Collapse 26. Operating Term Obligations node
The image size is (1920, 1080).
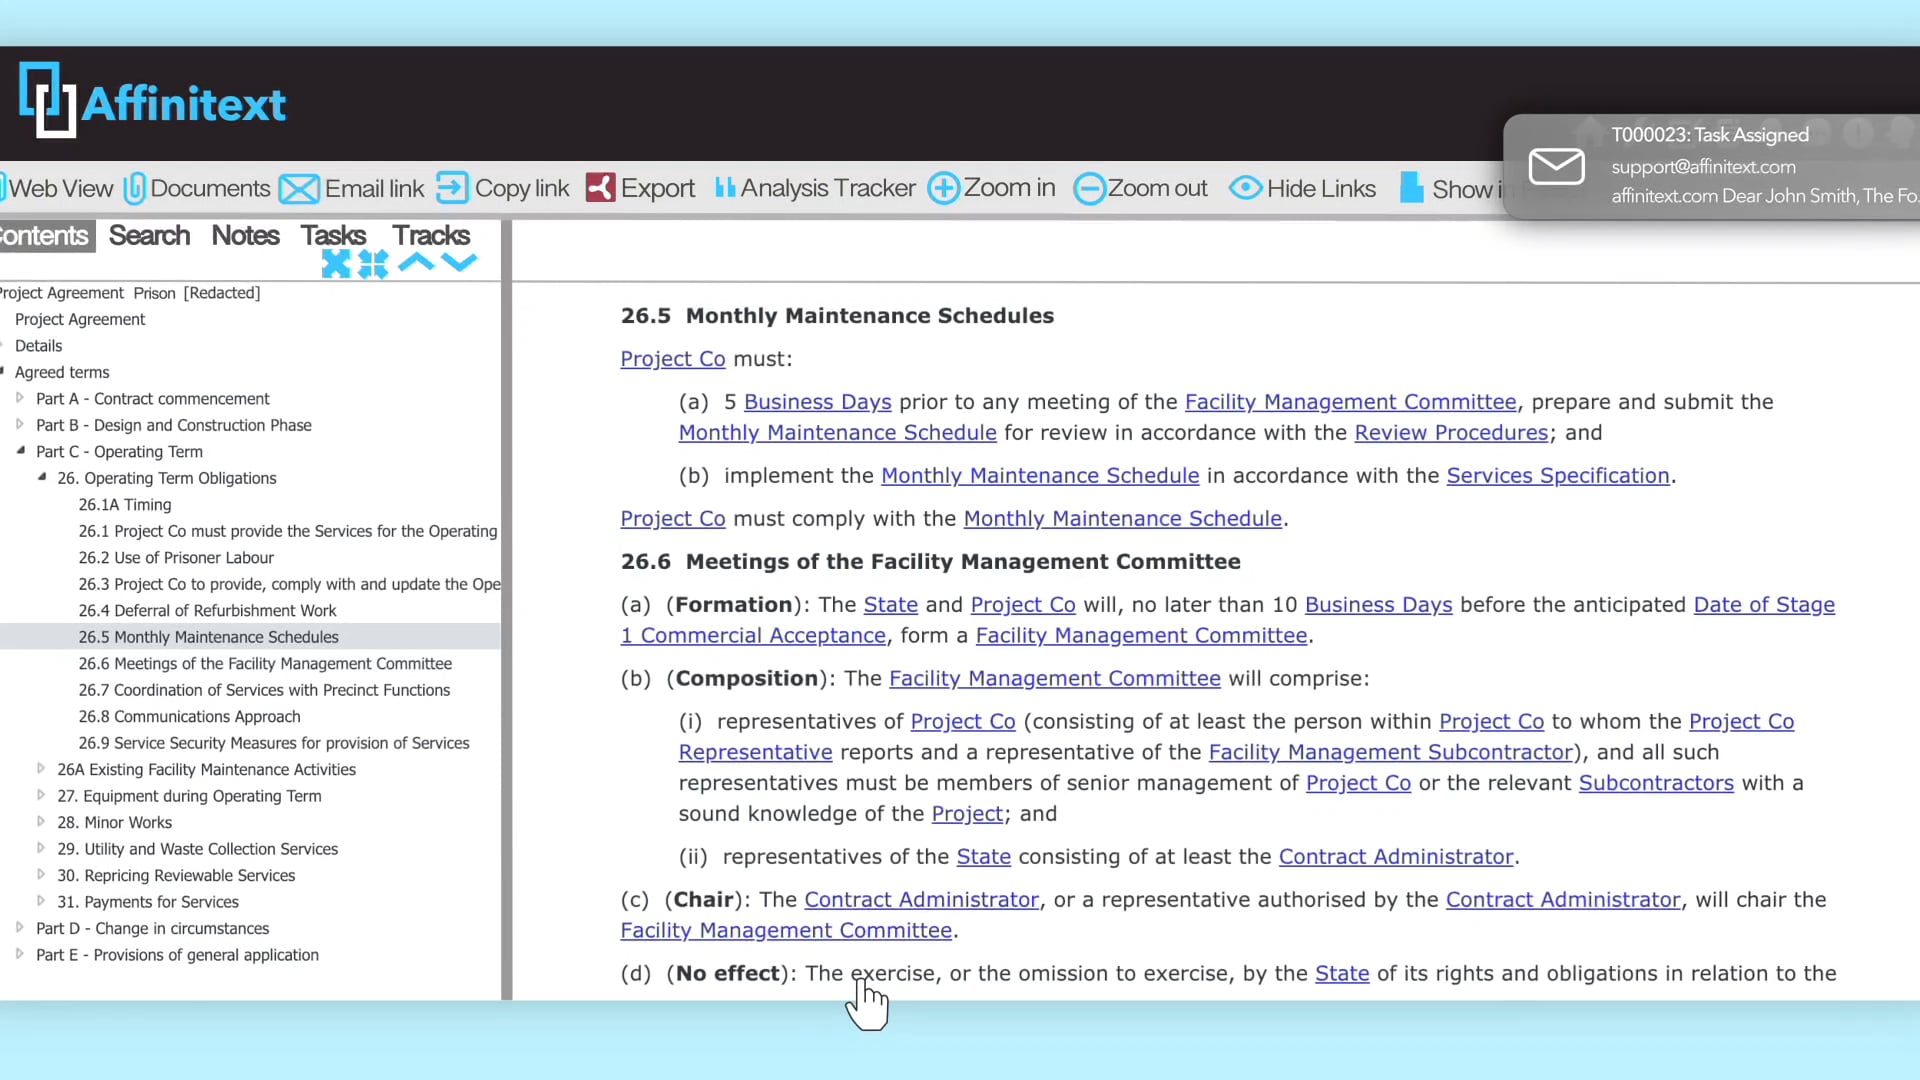pyautogui.click(x=41, y=477)
